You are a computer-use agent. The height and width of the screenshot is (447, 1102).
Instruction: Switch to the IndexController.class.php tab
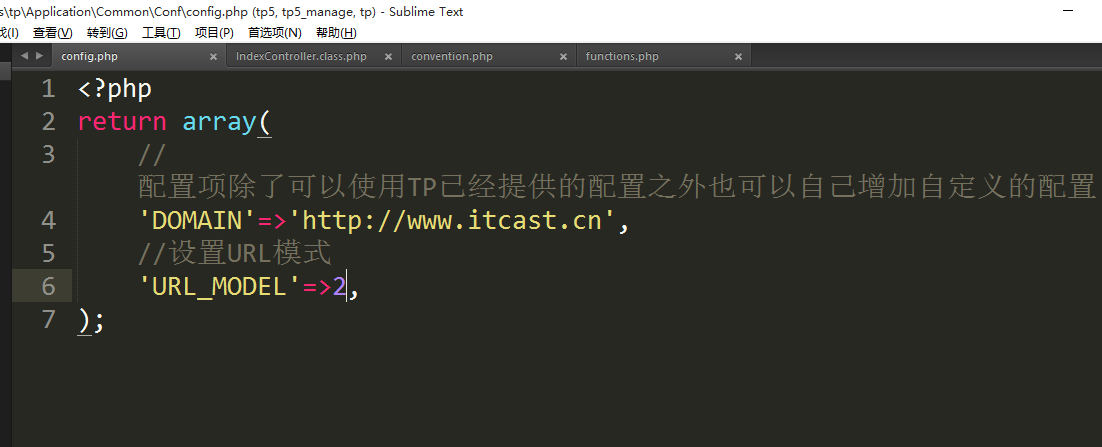coord(301,57)
